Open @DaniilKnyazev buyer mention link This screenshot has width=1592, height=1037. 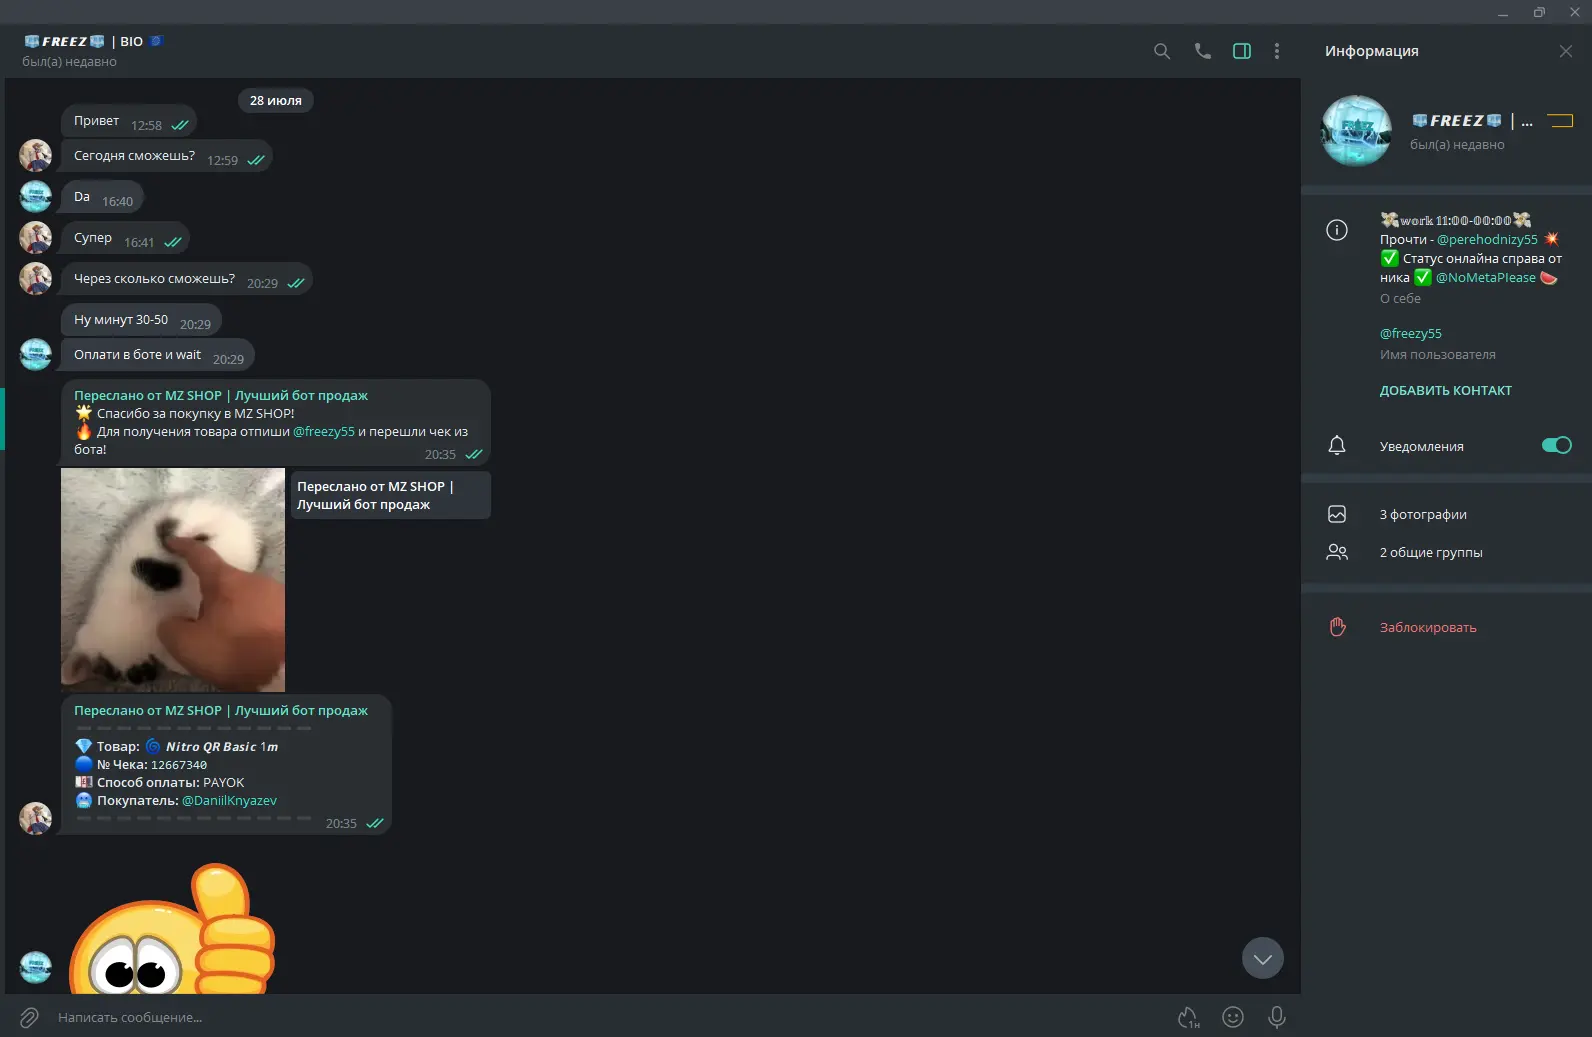pyautogui.click(x=229, y=800)
